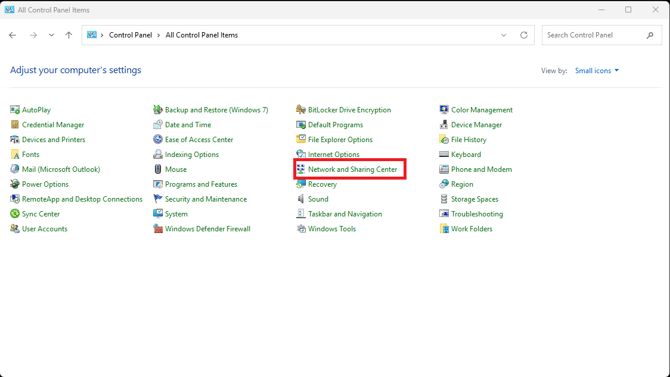Go back with the Back arrow

pyautogui.click(x=12, y=35)
